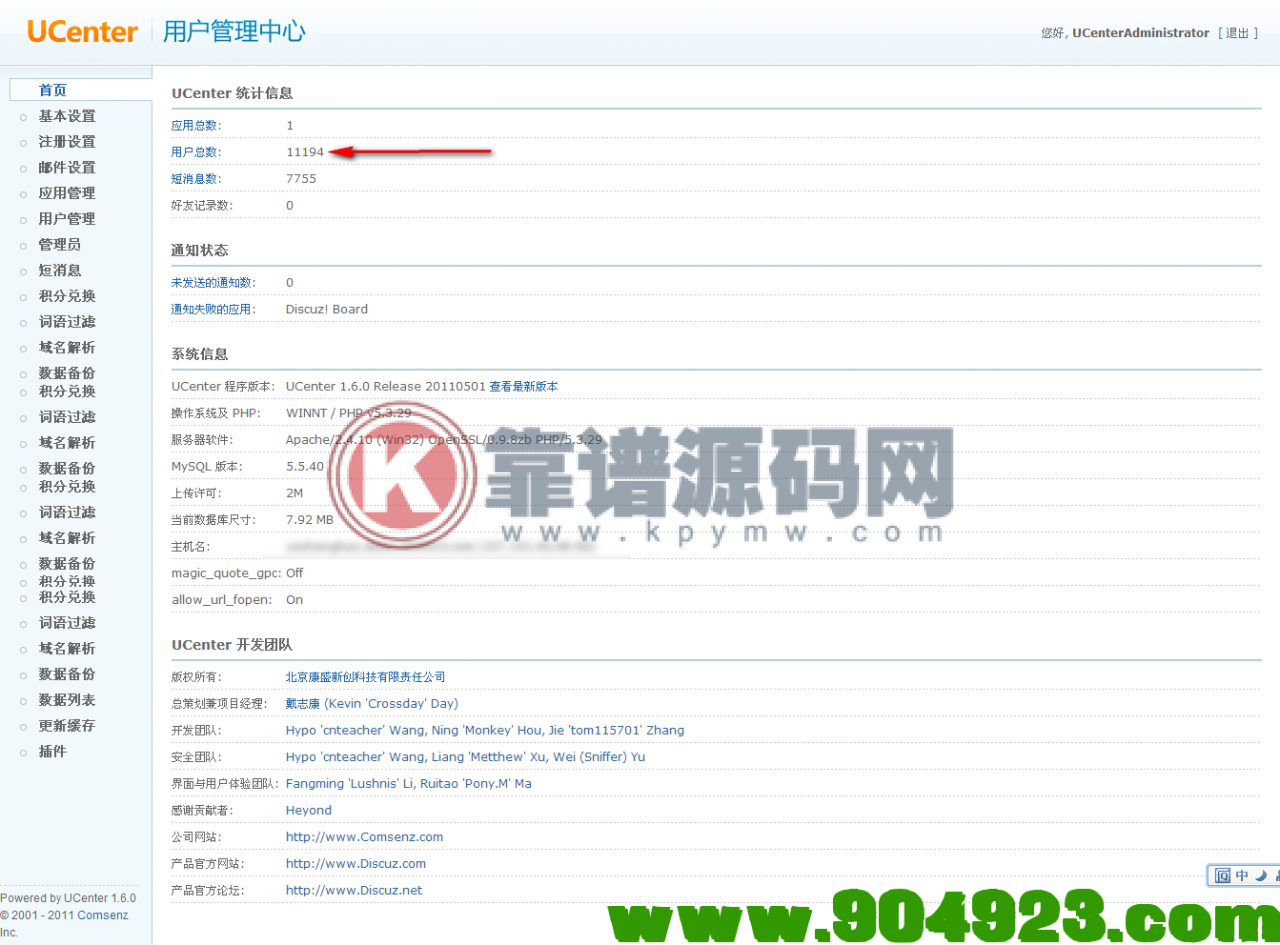The image size is (1280, 945).
Task: Open the 插件 menu item
Action: click(52, 751)
